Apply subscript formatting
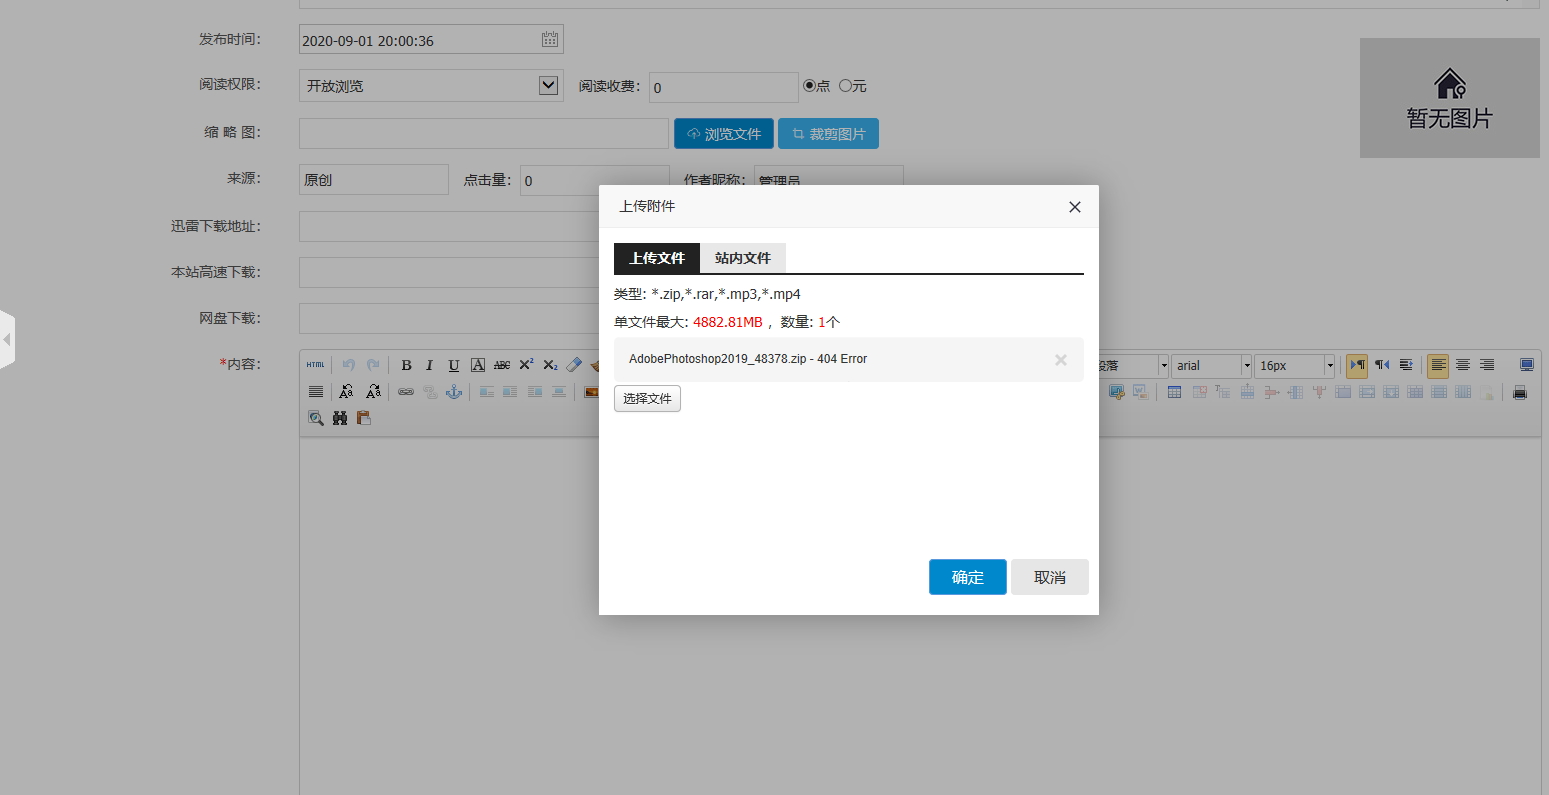Image resolution: width=1549 pixels, height=795 pixels. (550, 365)
